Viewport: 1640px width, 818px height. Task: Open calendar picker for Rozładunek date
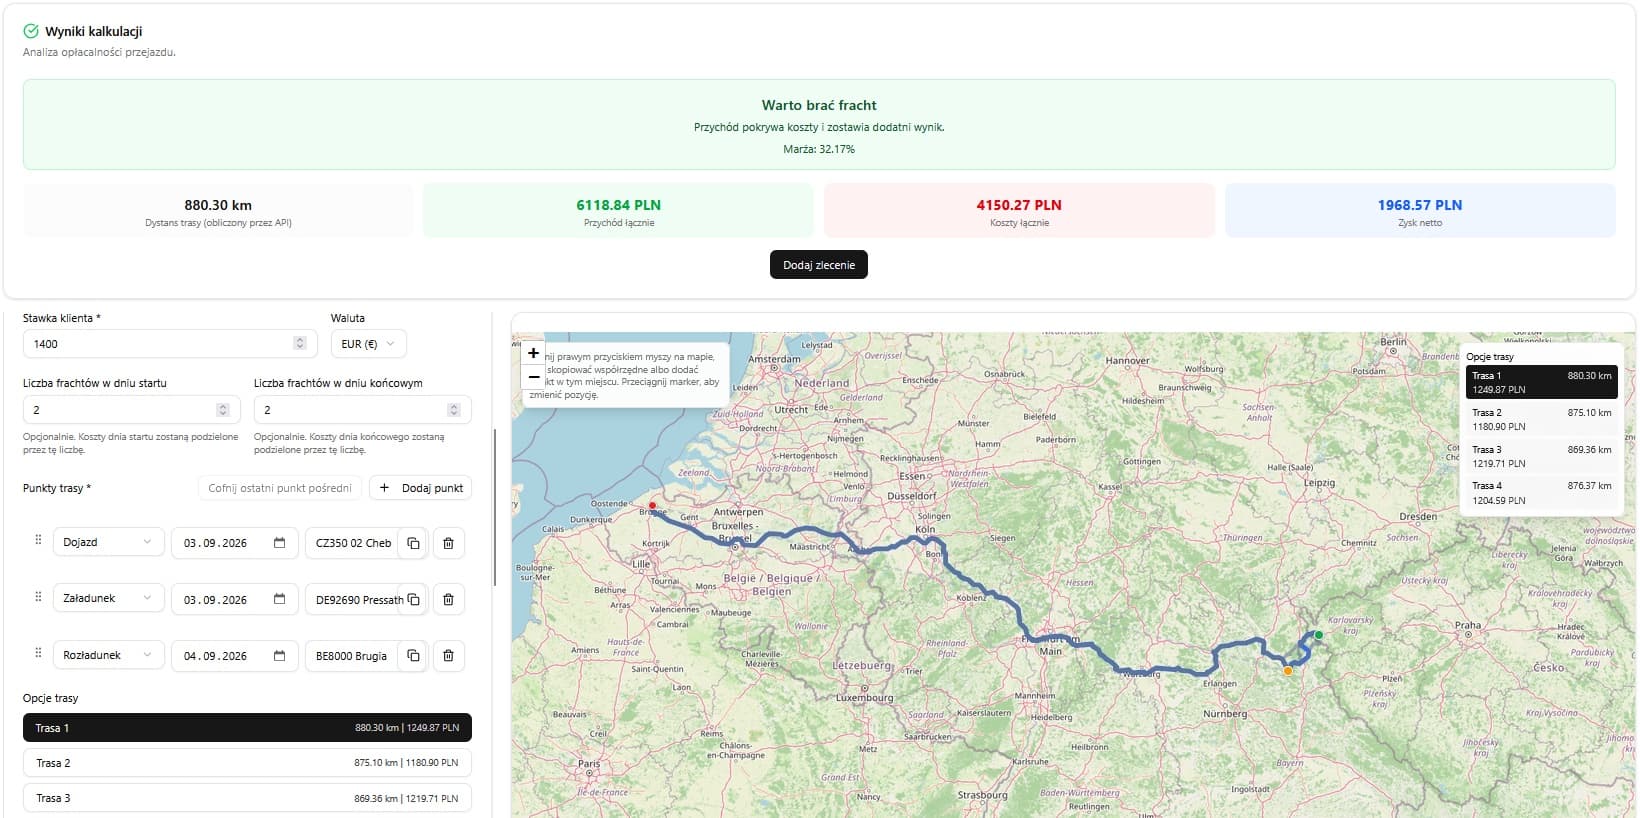coord(280,656)
